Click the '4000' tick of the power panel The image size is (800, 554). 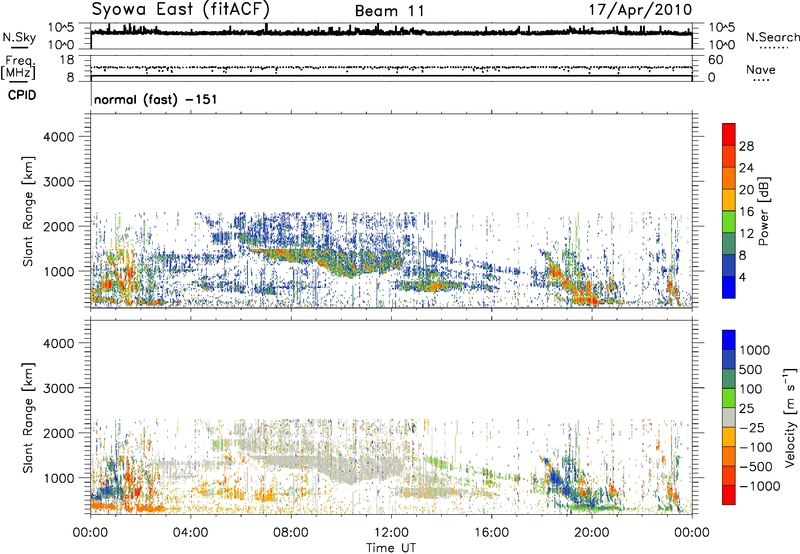(58, 137)
